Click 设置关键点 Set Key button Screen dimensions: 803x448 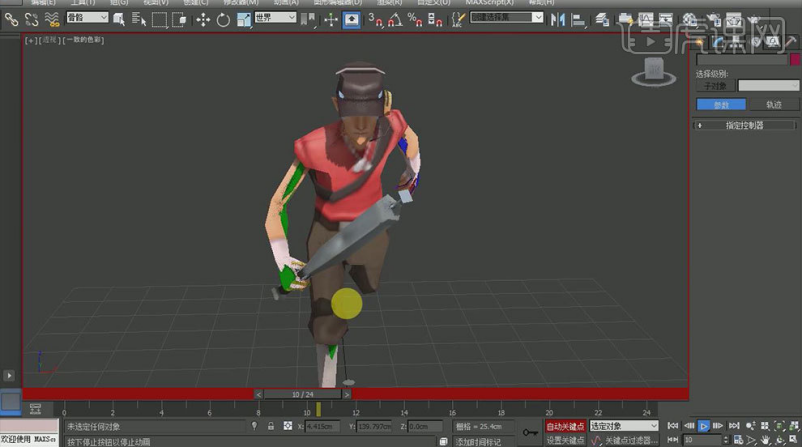[565, 440]
